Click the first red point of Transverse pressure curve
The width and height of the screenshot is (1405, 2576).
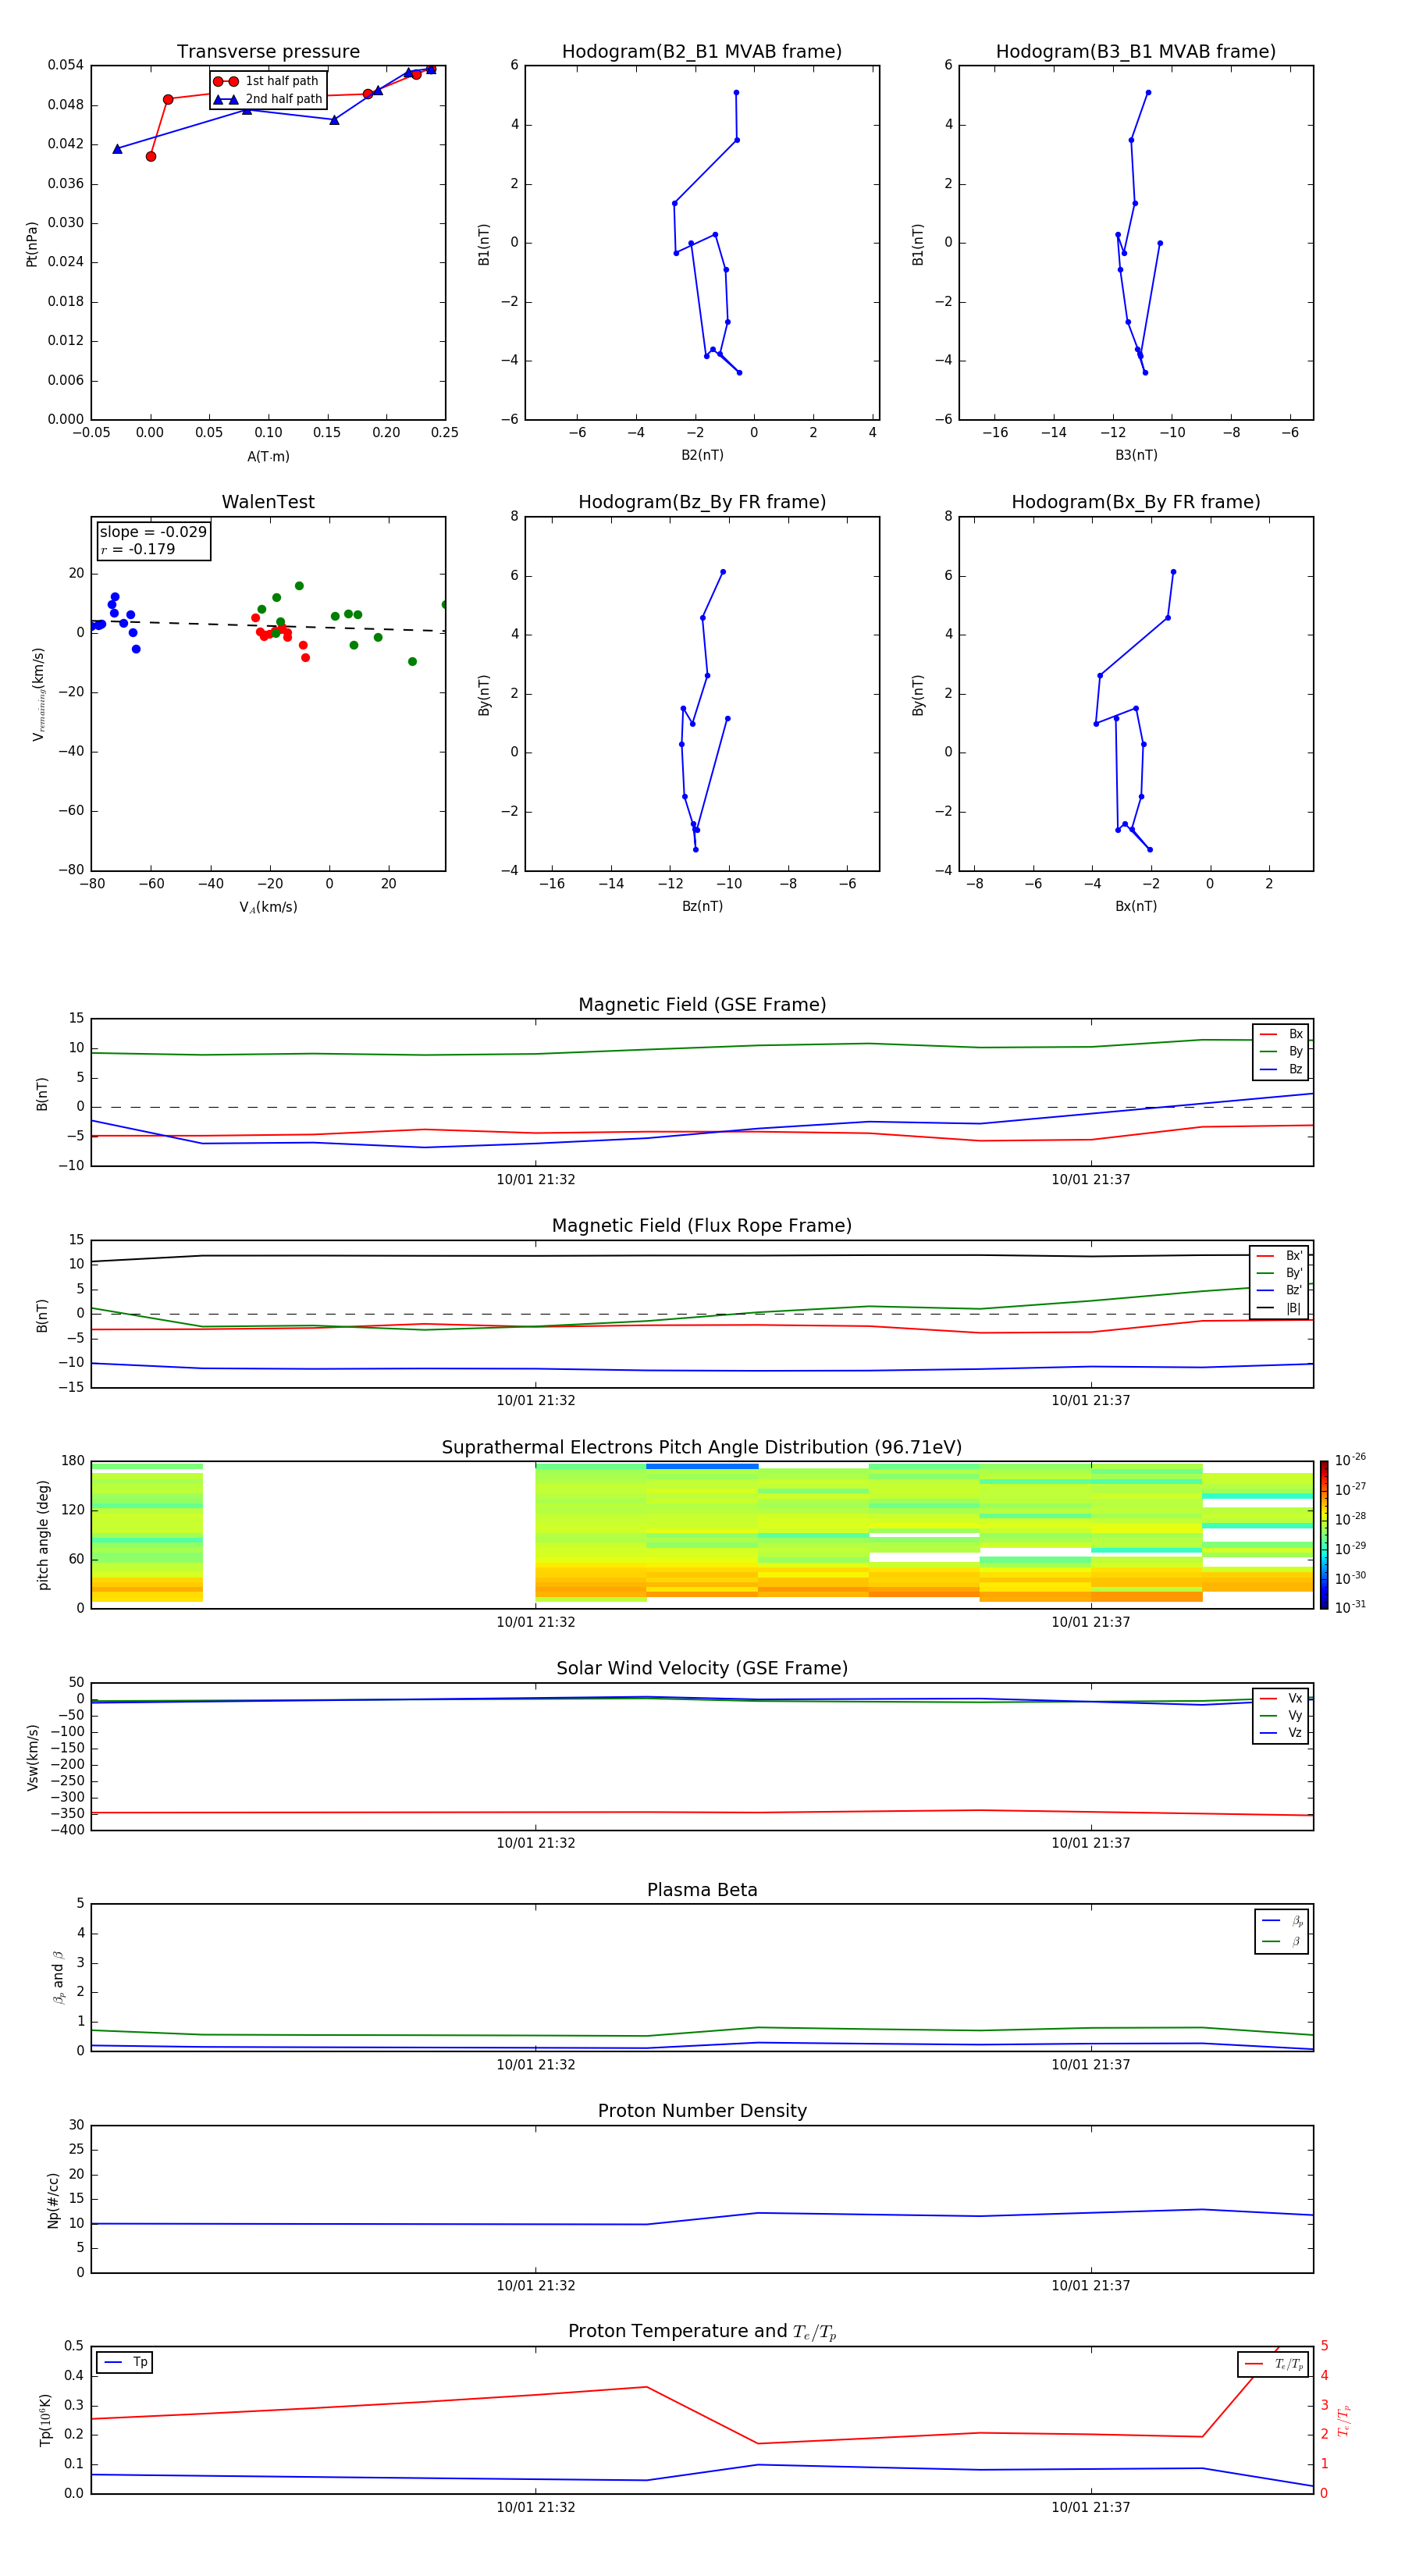click(151, 157)
